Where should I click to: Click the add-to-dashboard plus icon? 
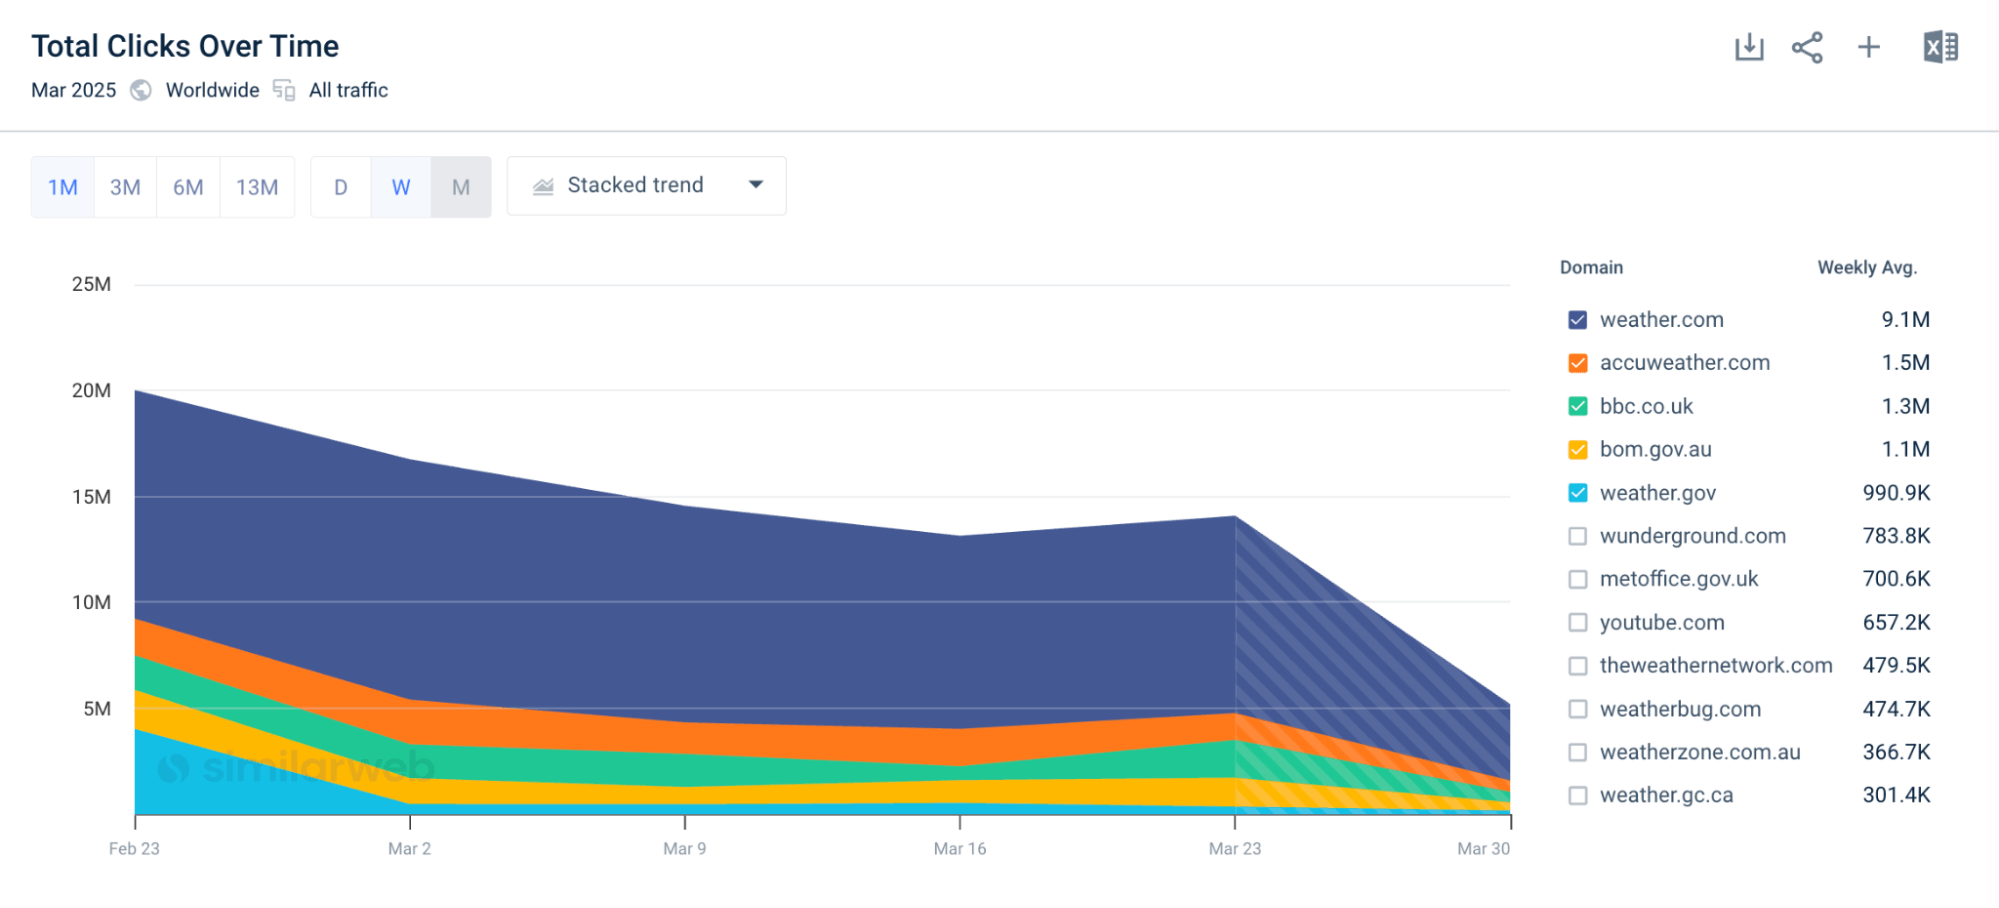click(1868, 46)
